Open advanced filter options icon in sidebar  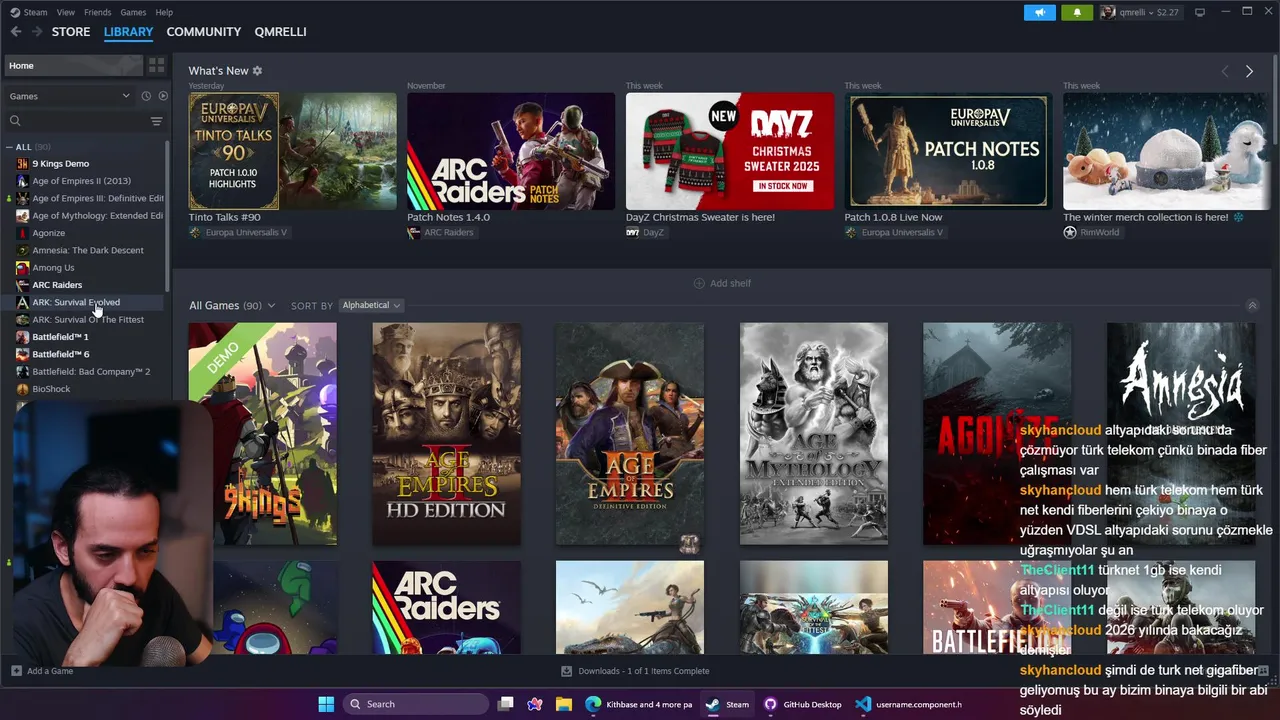(x=156, y=121)
